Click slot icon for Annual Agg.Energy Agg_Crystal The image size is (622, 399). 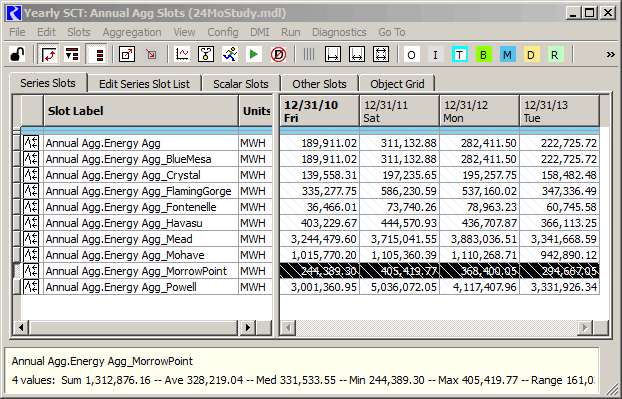tap(31, 175)
